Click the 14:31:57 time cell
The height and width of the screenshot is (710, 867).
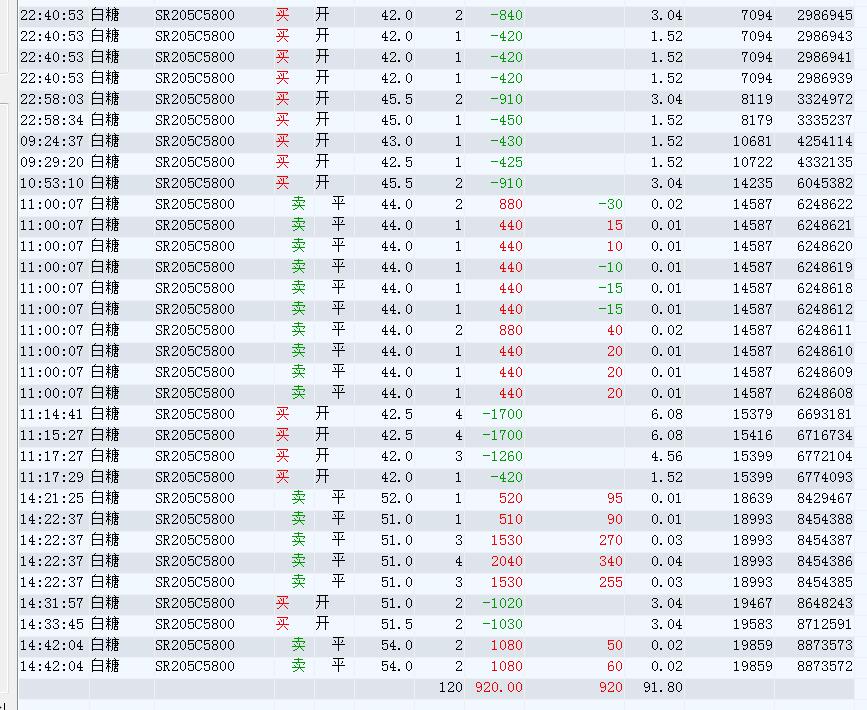click(52, 604)
